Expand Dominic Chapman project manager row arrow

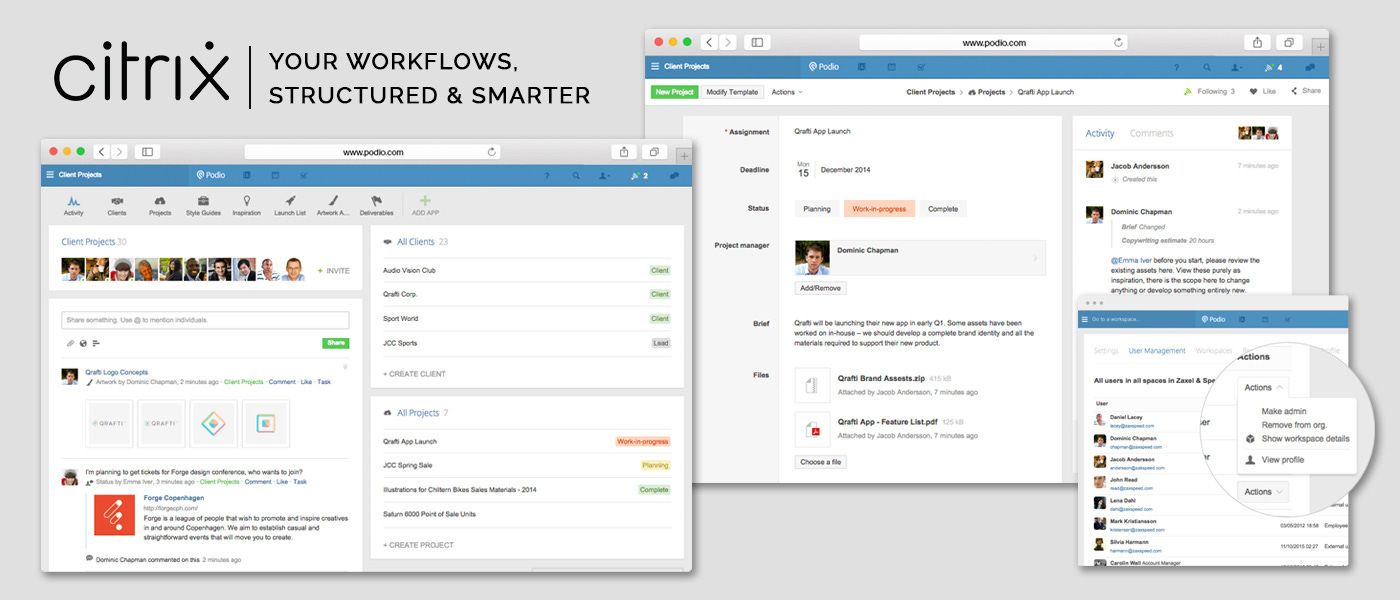pyautogui.click(x=1035, y=258)
